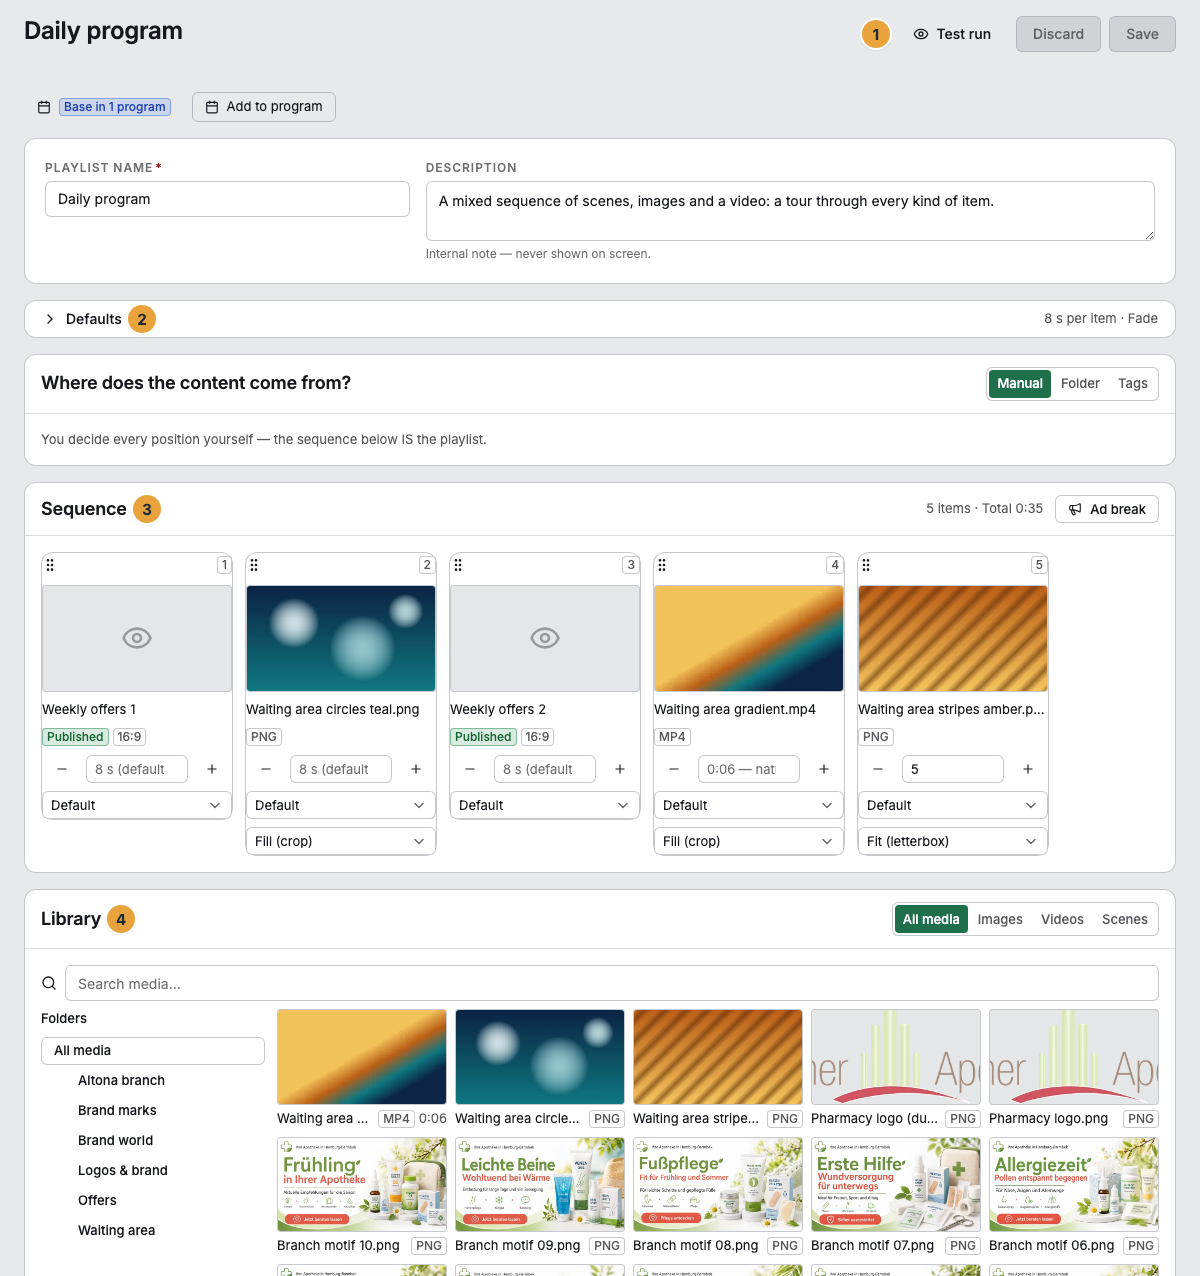Decrease duration of Weekly offers 1 with minus
The width and height of the screenshot is (1200, 1276).
coord(62,769)
